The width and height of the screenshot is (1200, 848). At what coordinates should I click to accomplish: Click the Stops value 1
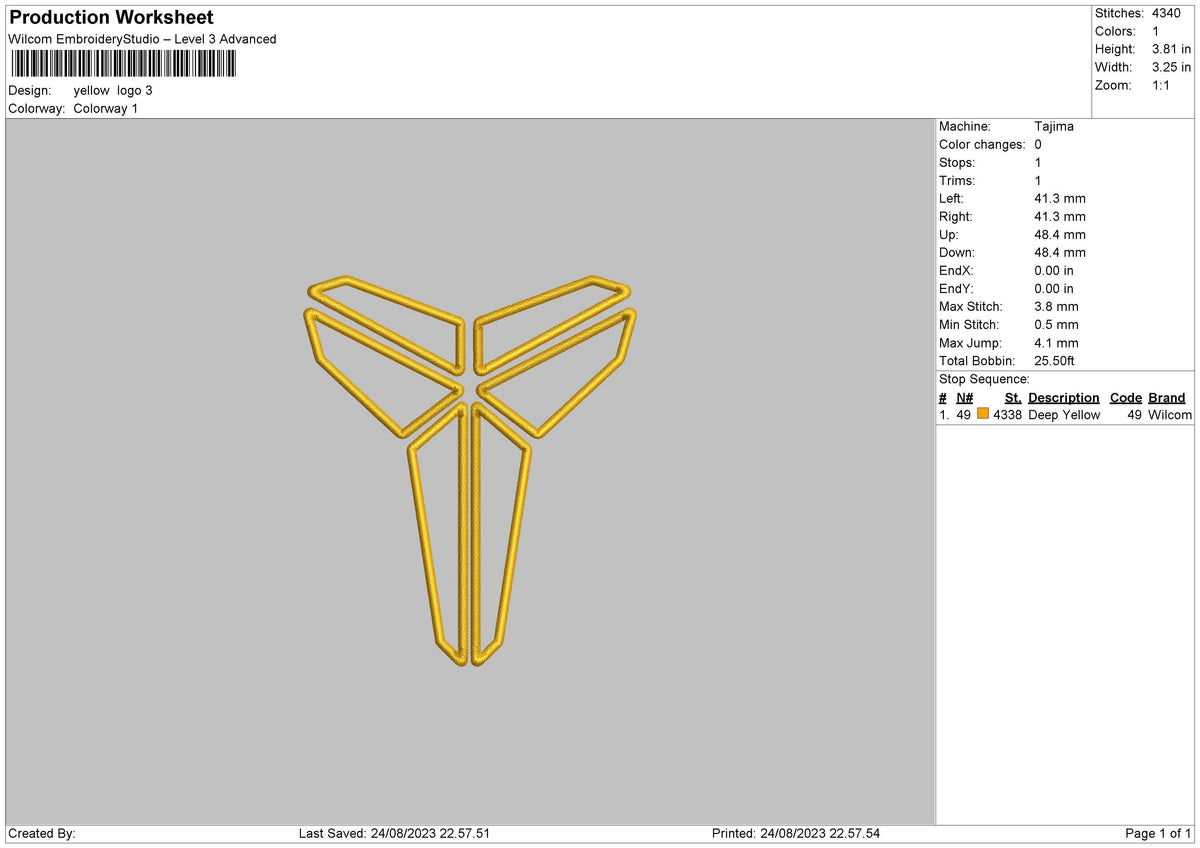coord(1038,163)
